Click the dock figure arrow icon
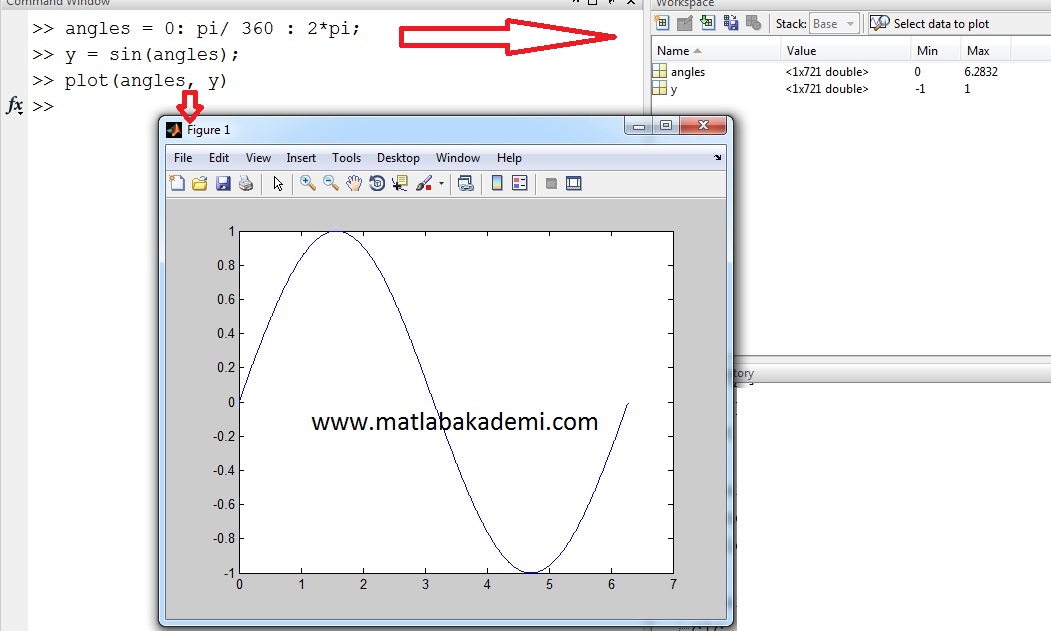Viewport: 1051px width, 631px height. (717, 158)
